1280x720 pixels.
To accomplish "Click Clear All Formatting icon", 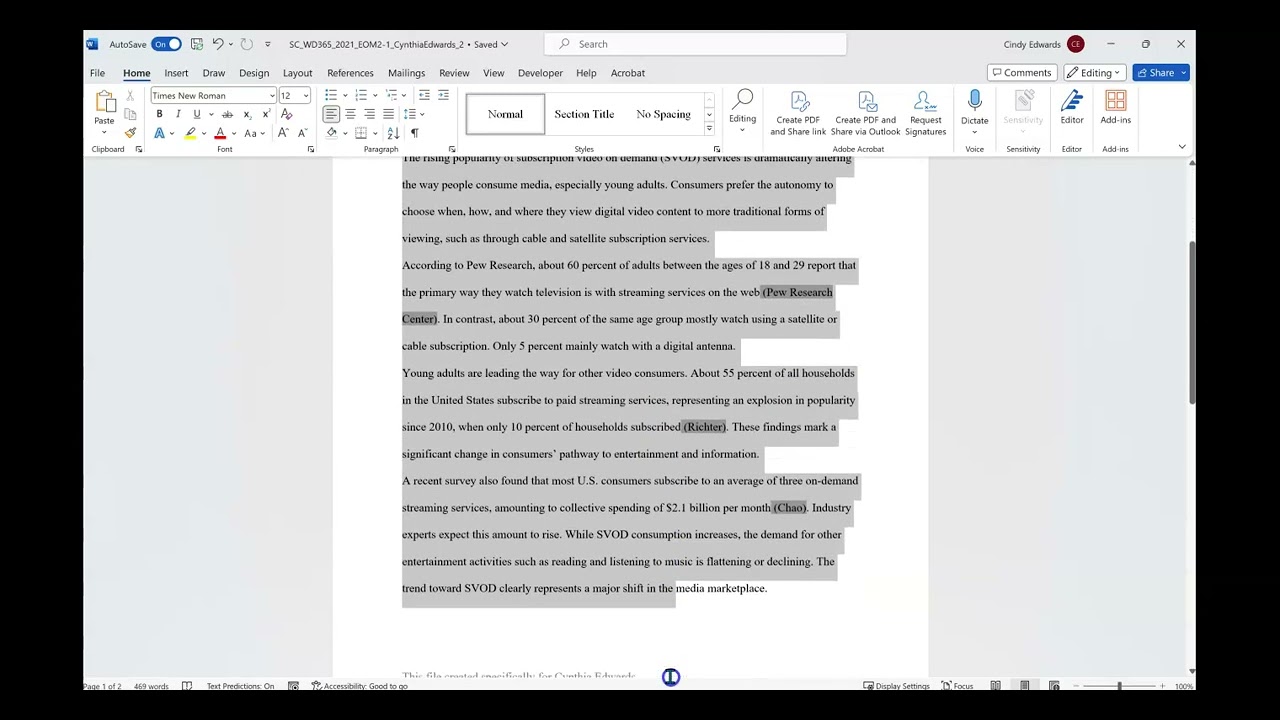I will coord(286,114).
